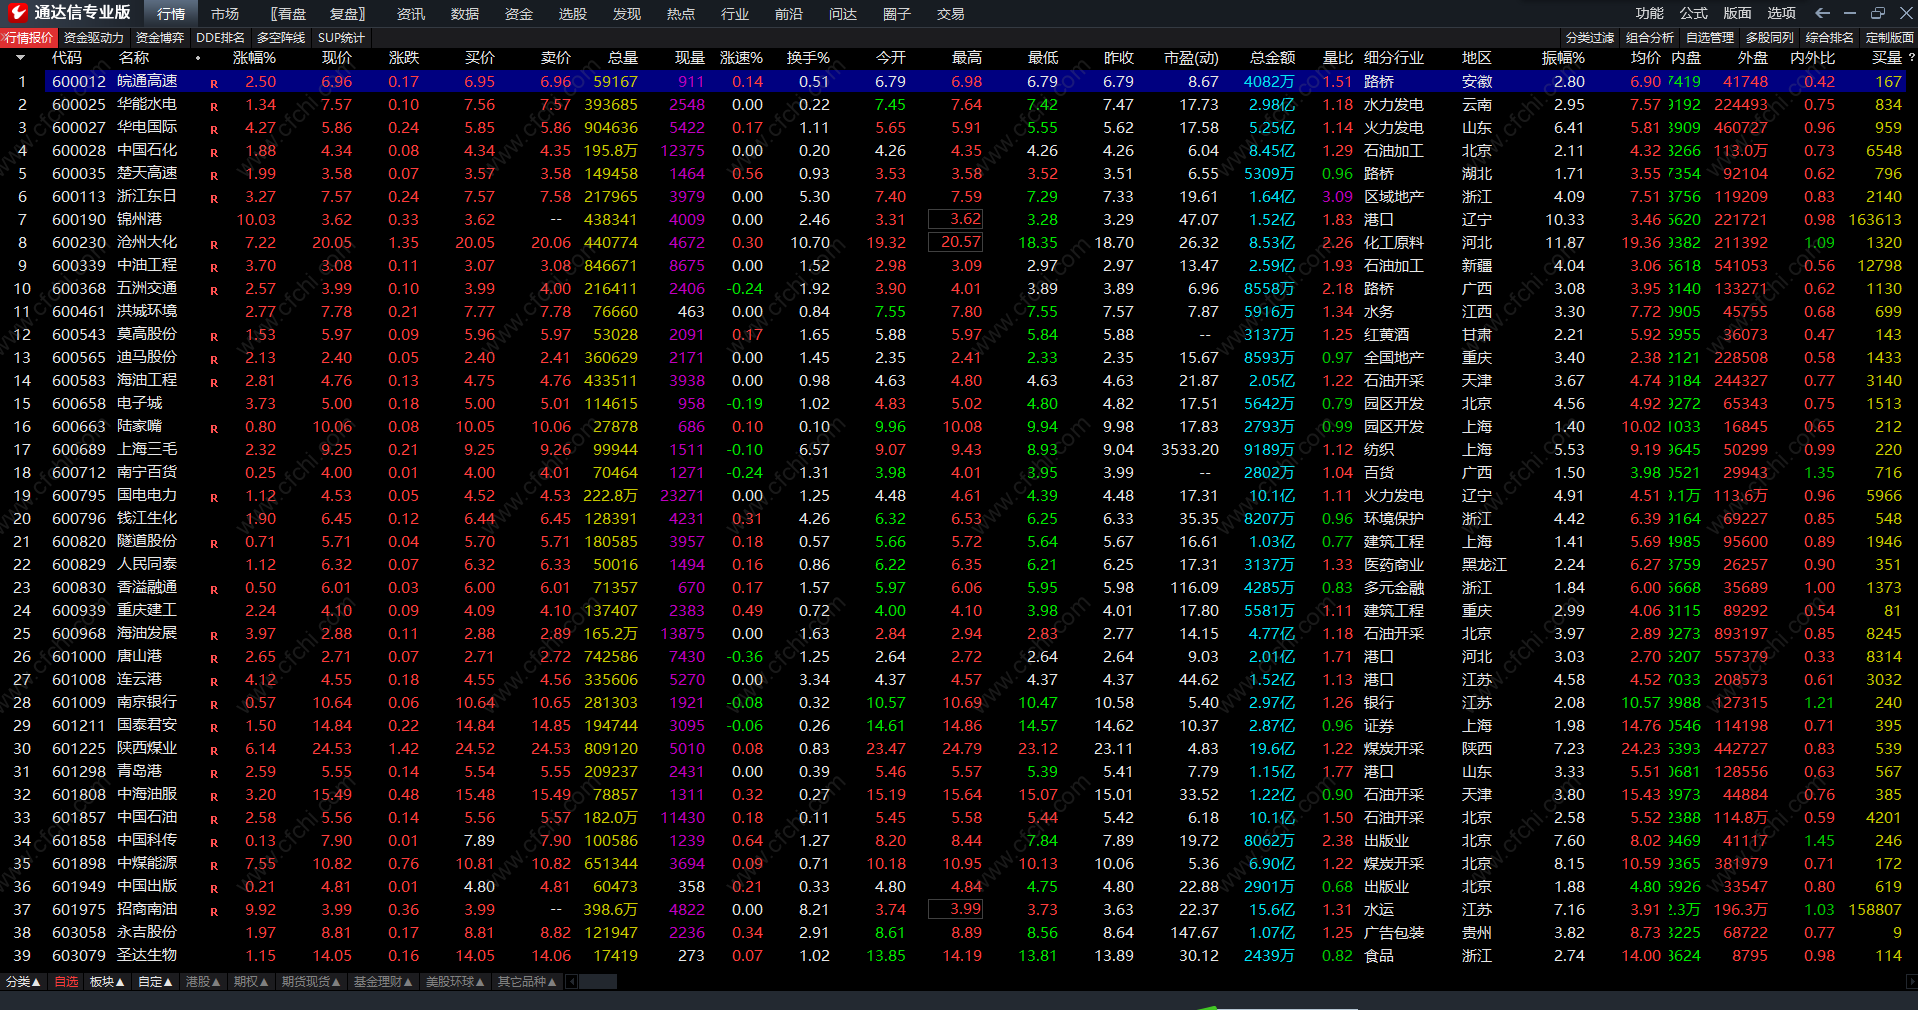Screen dimensions: 1918x1010
Task: Open the 复盘 top menu item
Action: (x=347, y=14)
